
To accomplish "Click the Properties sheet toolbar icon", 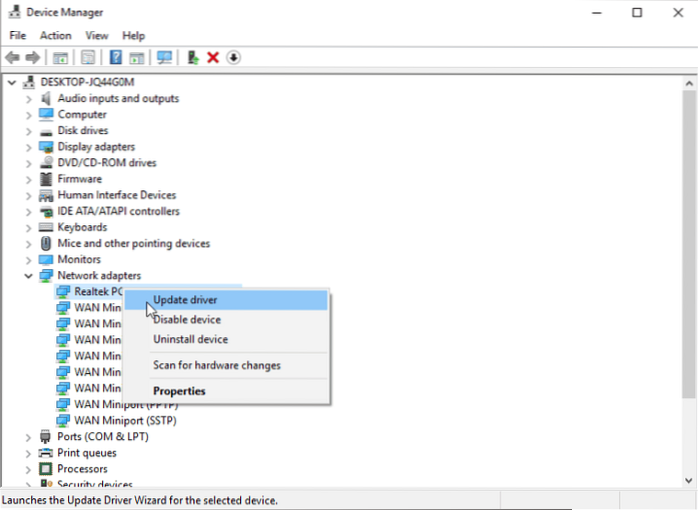I will tap(88, 58).
